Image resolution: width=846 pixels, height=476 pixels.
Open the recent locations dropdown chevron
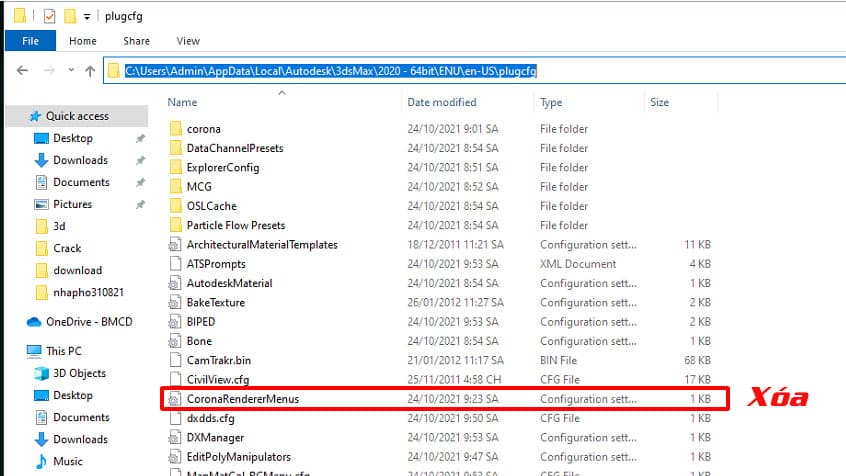click(69, 71)
